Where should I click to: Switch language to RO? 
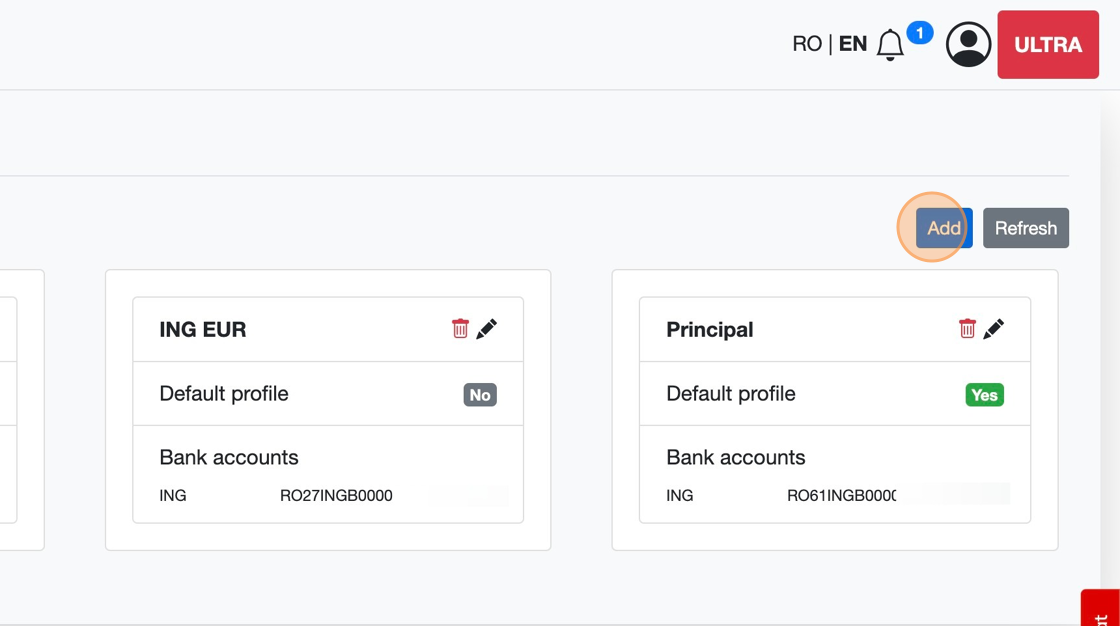tap(806, 44)
